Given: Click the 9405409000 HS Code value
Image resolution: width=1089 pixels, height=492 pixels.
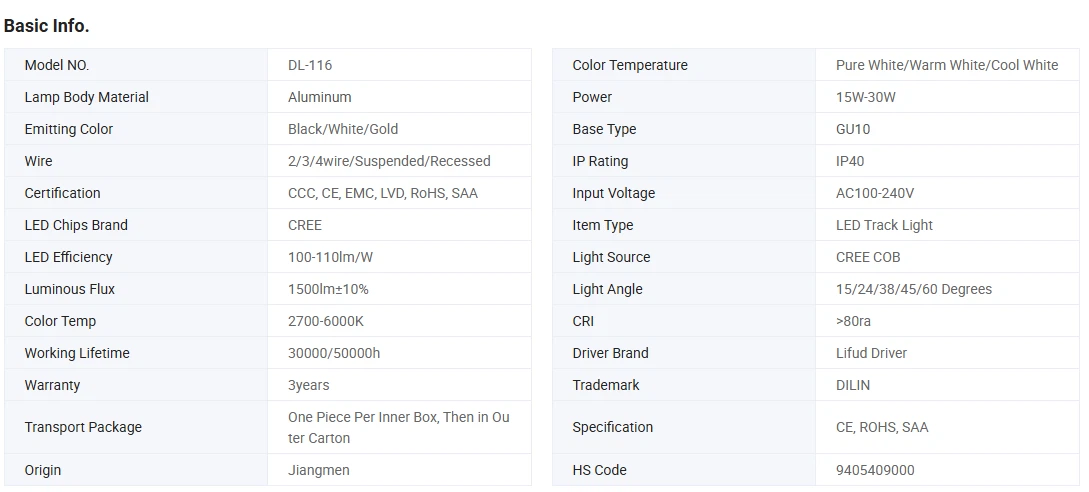Looking at the screenshot, I should pyautogui.click(x=875, y=470).
